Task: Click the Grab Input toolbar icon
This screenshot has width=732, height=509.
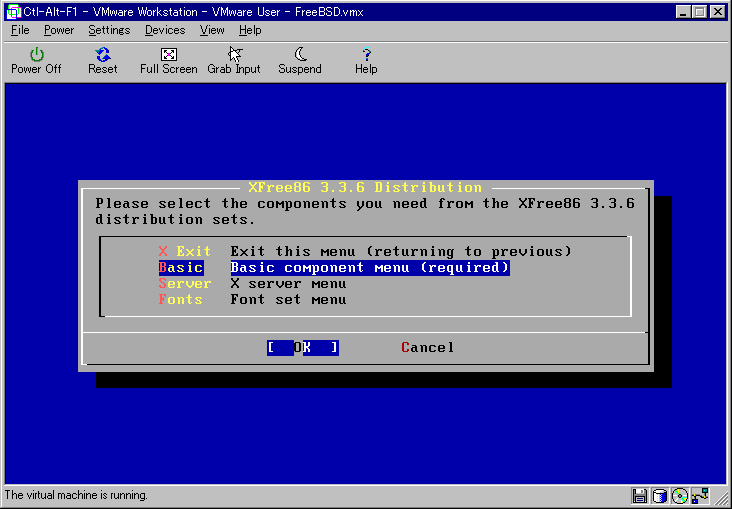Action: tap(234, 61)
